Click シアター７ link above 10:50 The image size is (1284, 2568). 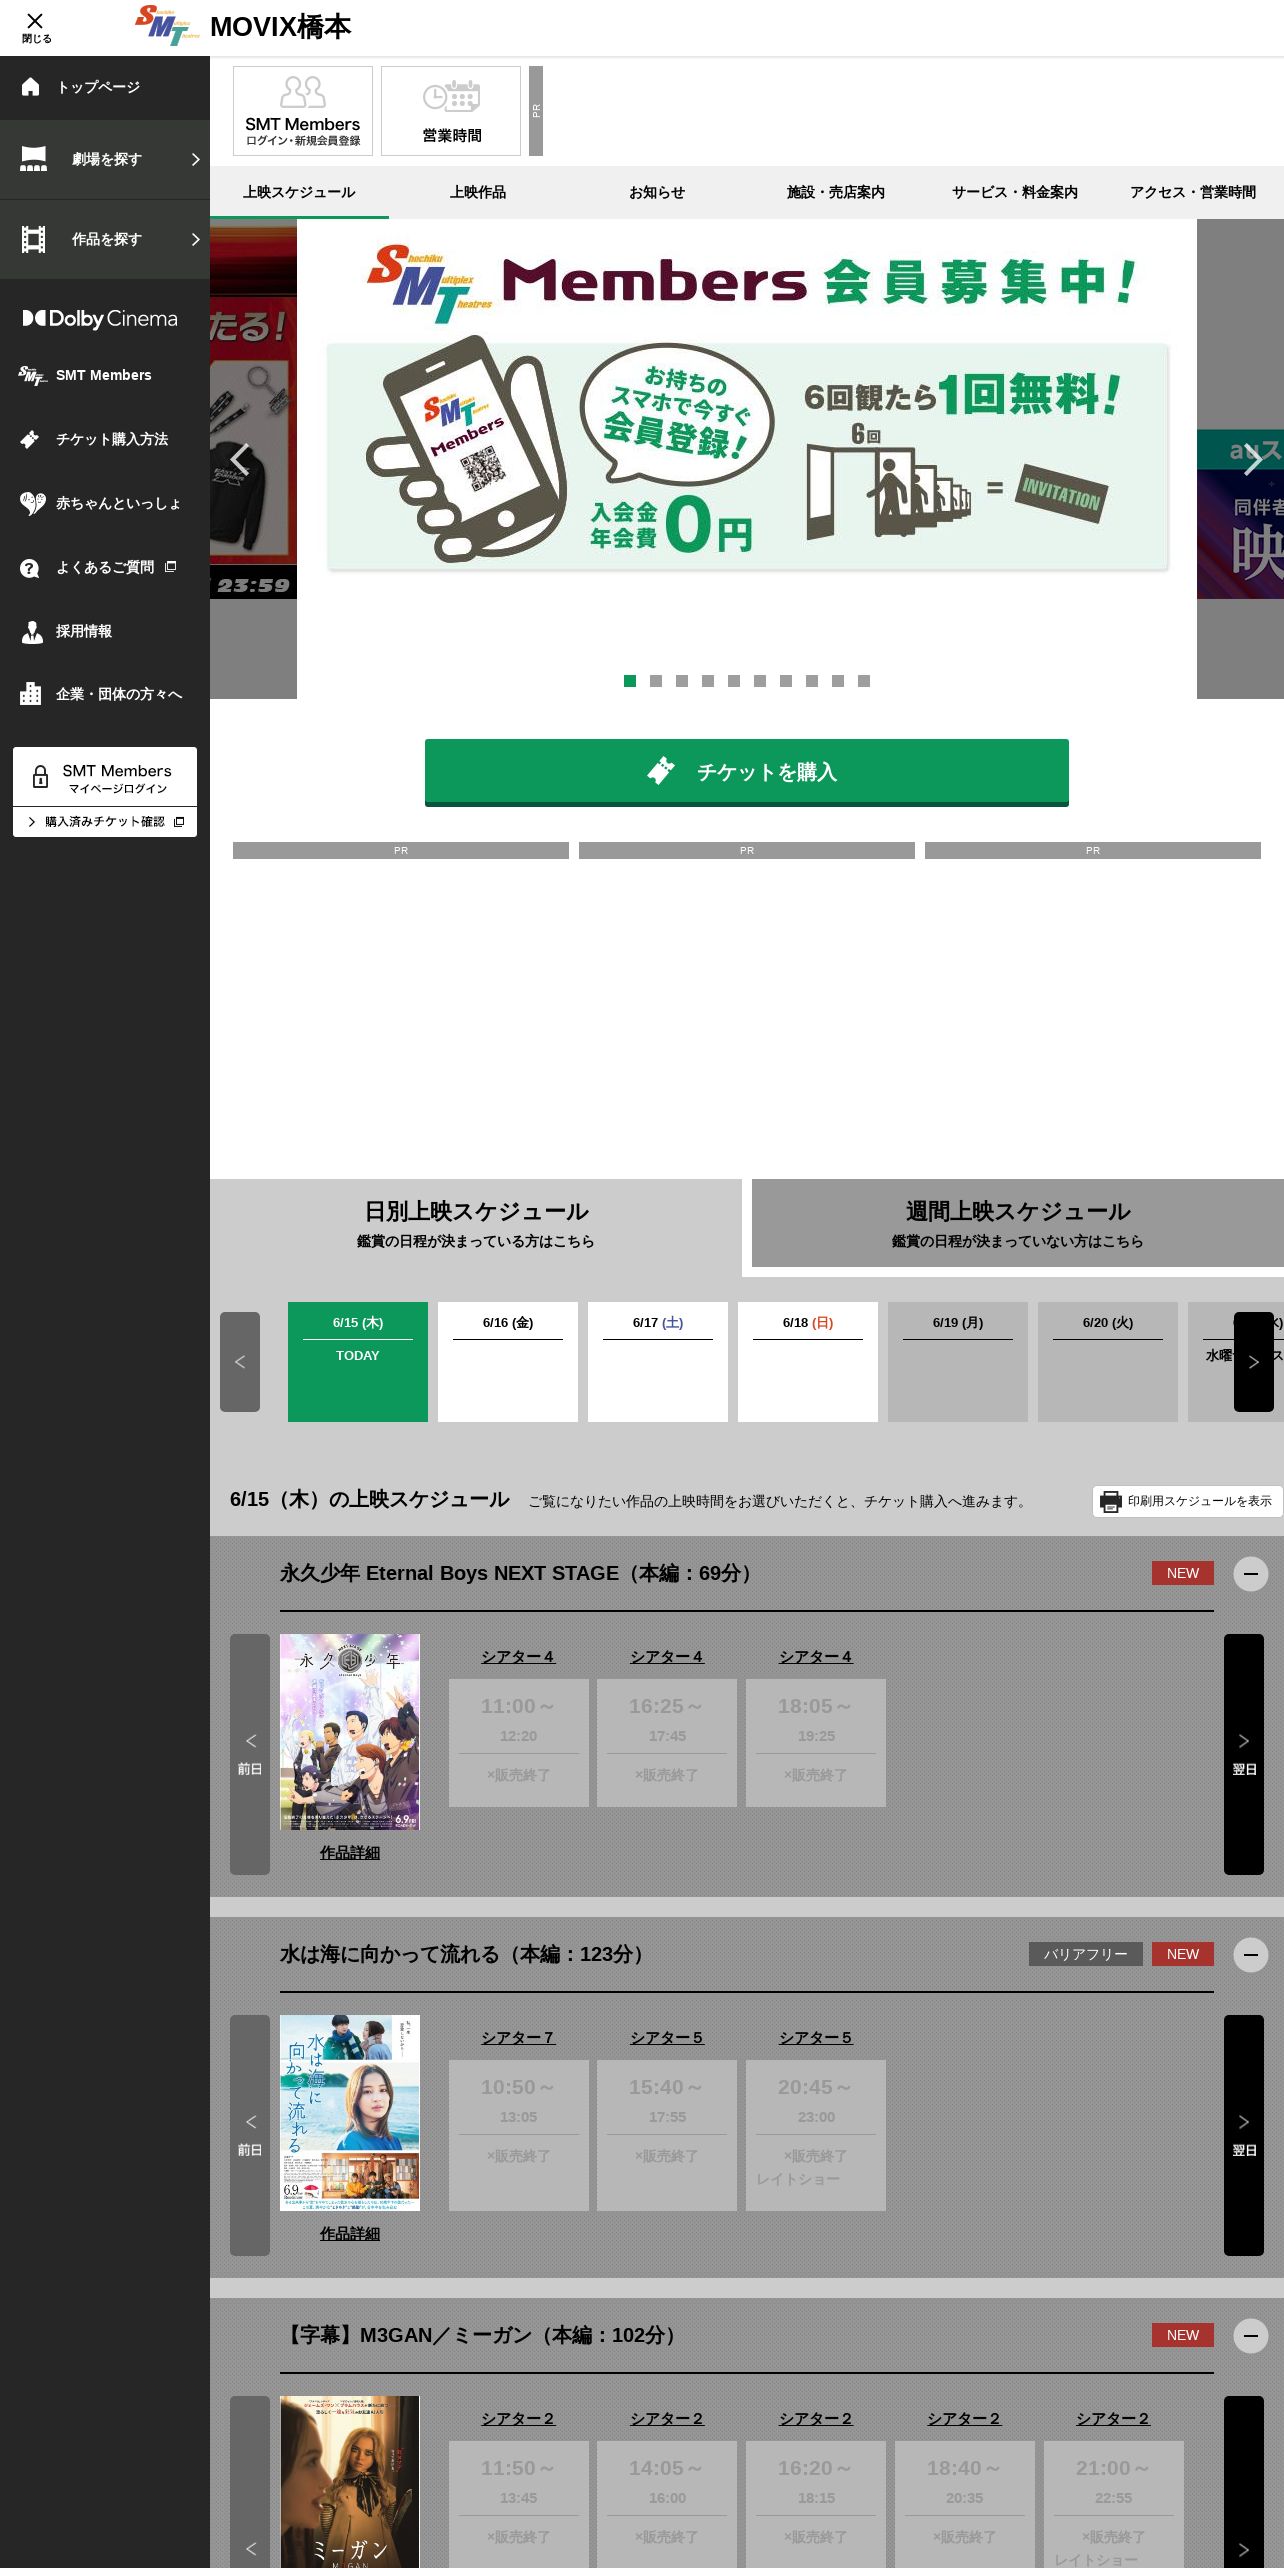pyautogui.click(x=518, y=2038)
